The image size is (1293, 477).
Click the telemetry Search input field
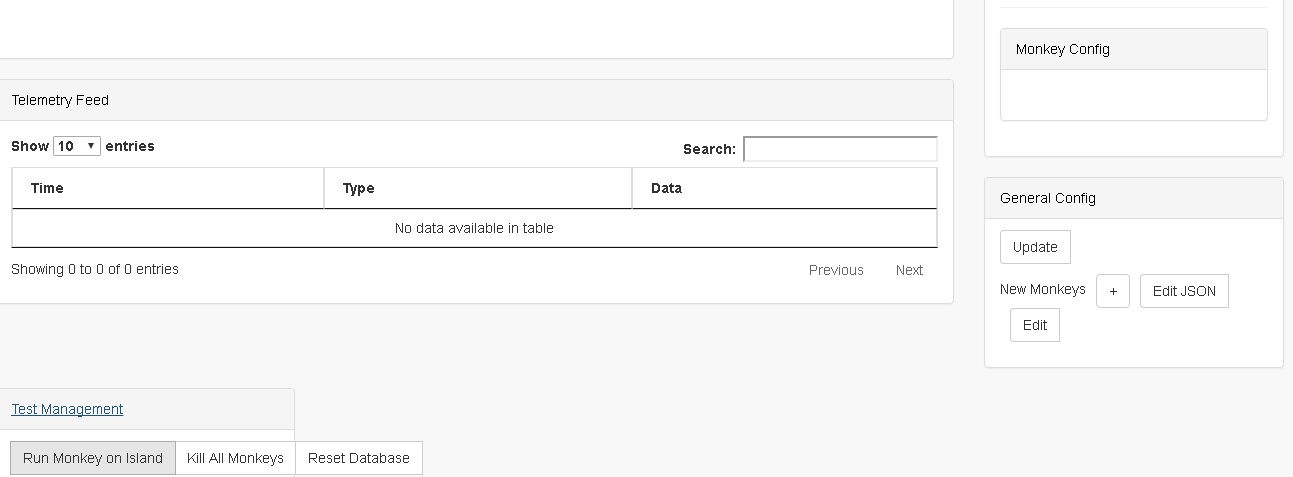840,149
